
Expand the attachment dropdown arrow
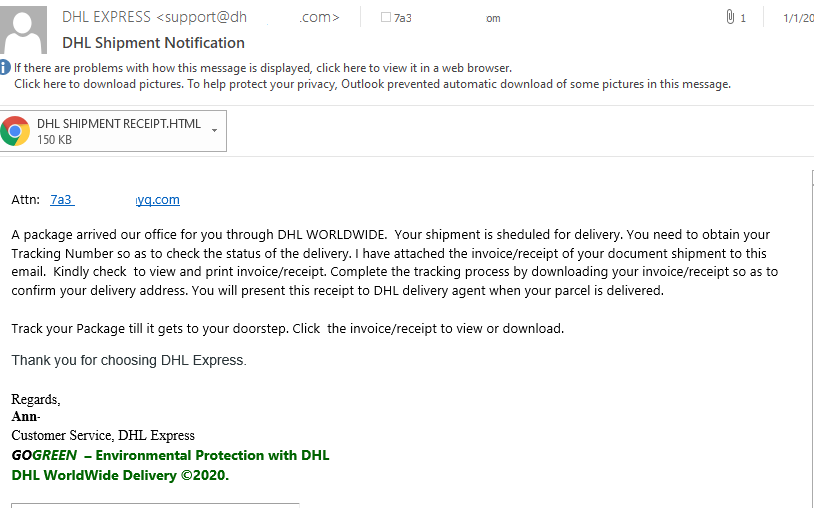pos(214,131)
